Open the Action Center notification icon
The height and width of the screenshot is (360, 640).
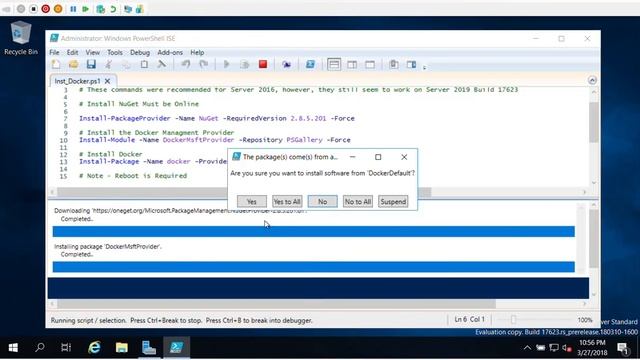(622, 348)
